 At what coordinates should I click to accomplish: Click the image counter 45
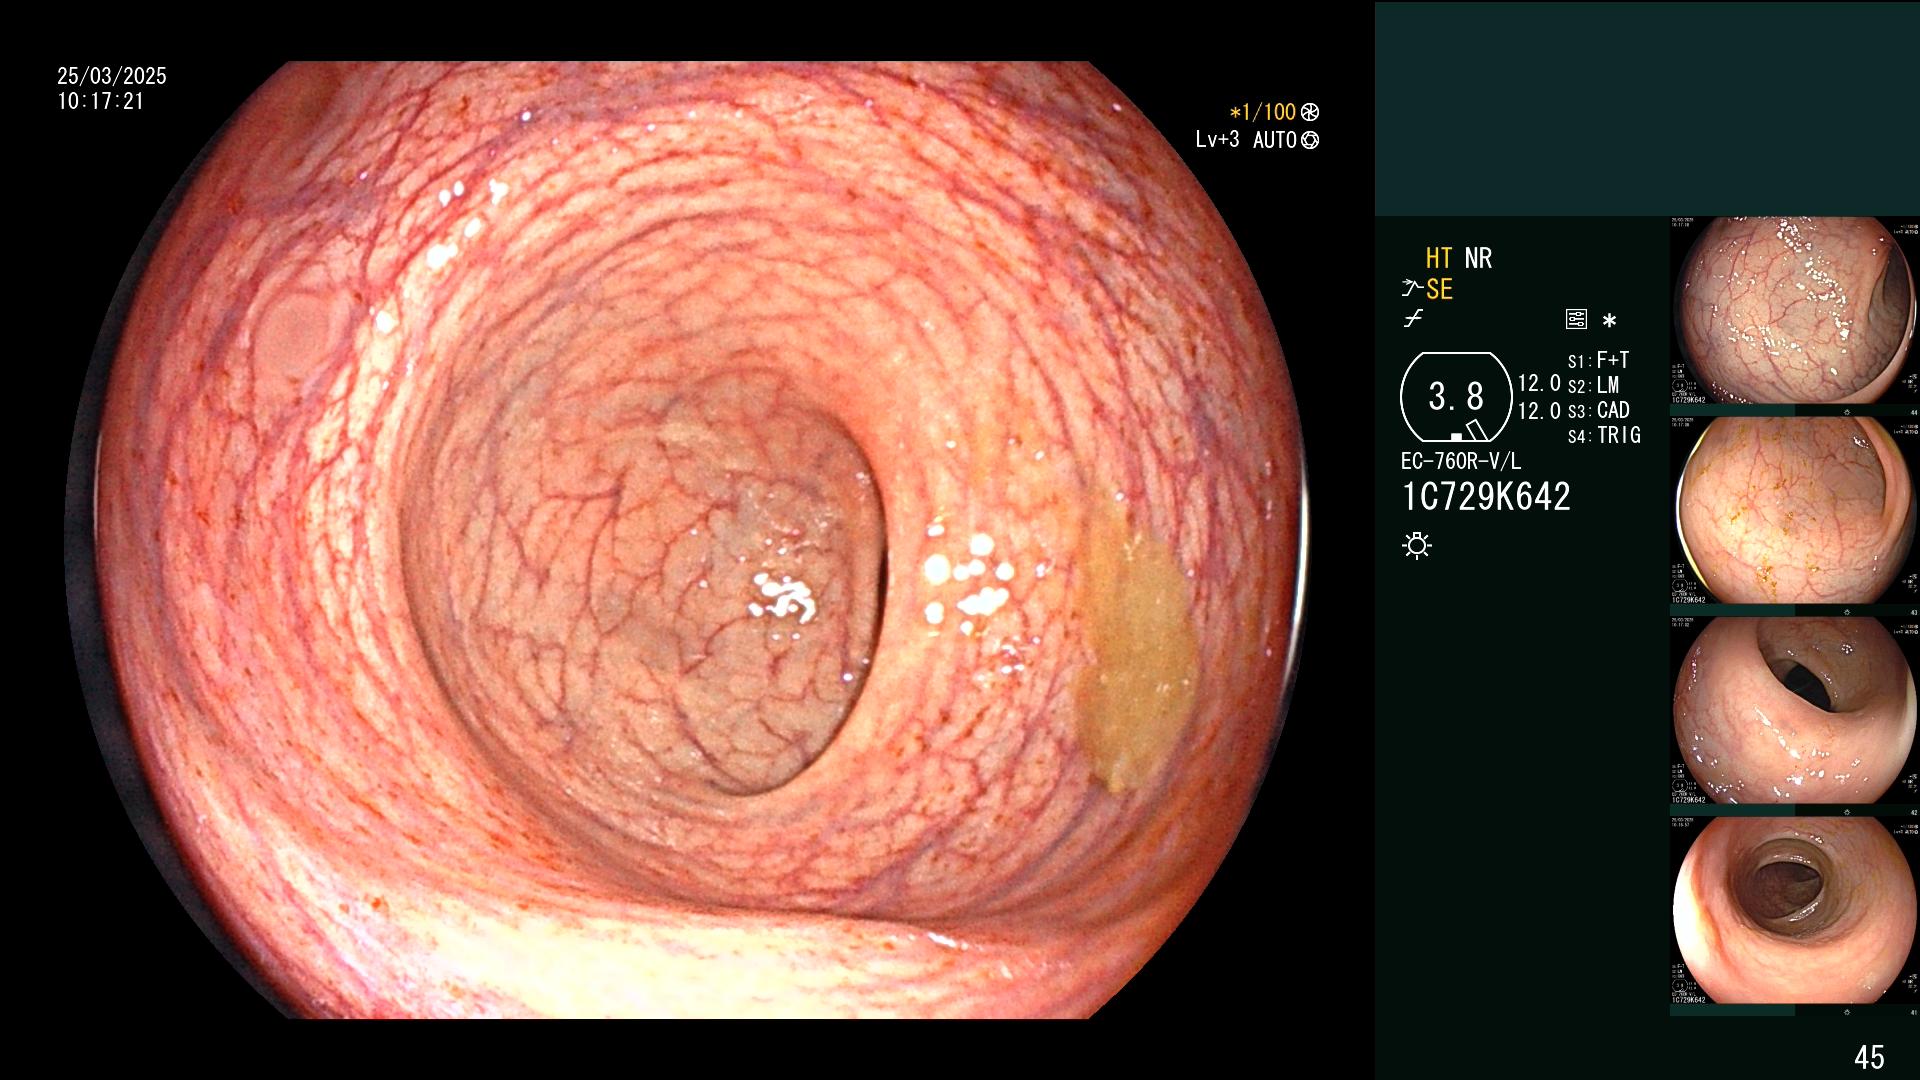[x=1869, y=1057]
